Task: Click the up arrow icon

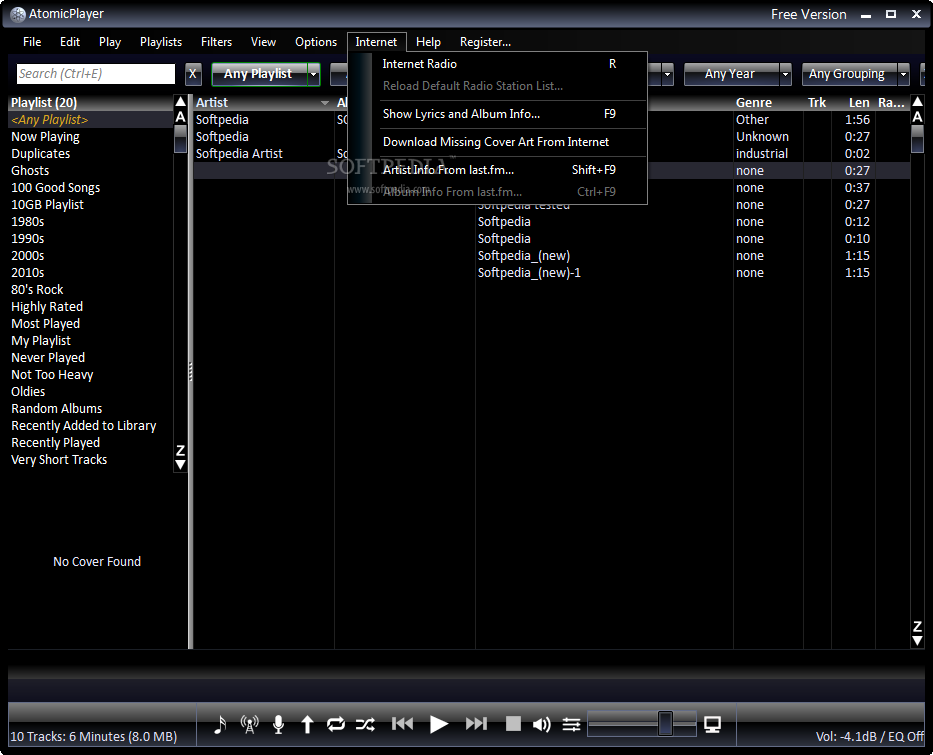Action: [307, 724]
